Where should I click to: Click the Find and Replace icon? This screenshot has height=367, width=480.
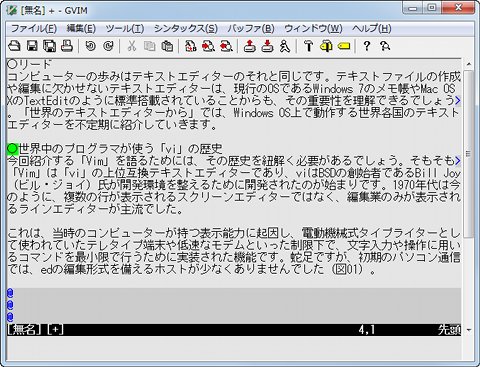pyautogui.click(x=191, y=46)
